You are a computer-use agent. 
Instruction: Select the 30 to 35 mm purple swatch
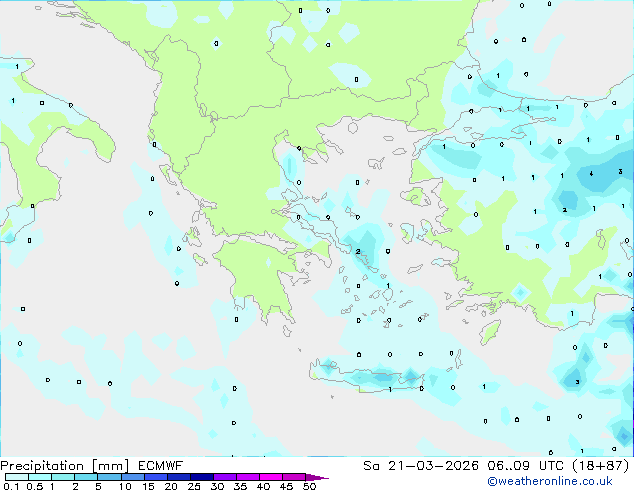click(225, 477)
